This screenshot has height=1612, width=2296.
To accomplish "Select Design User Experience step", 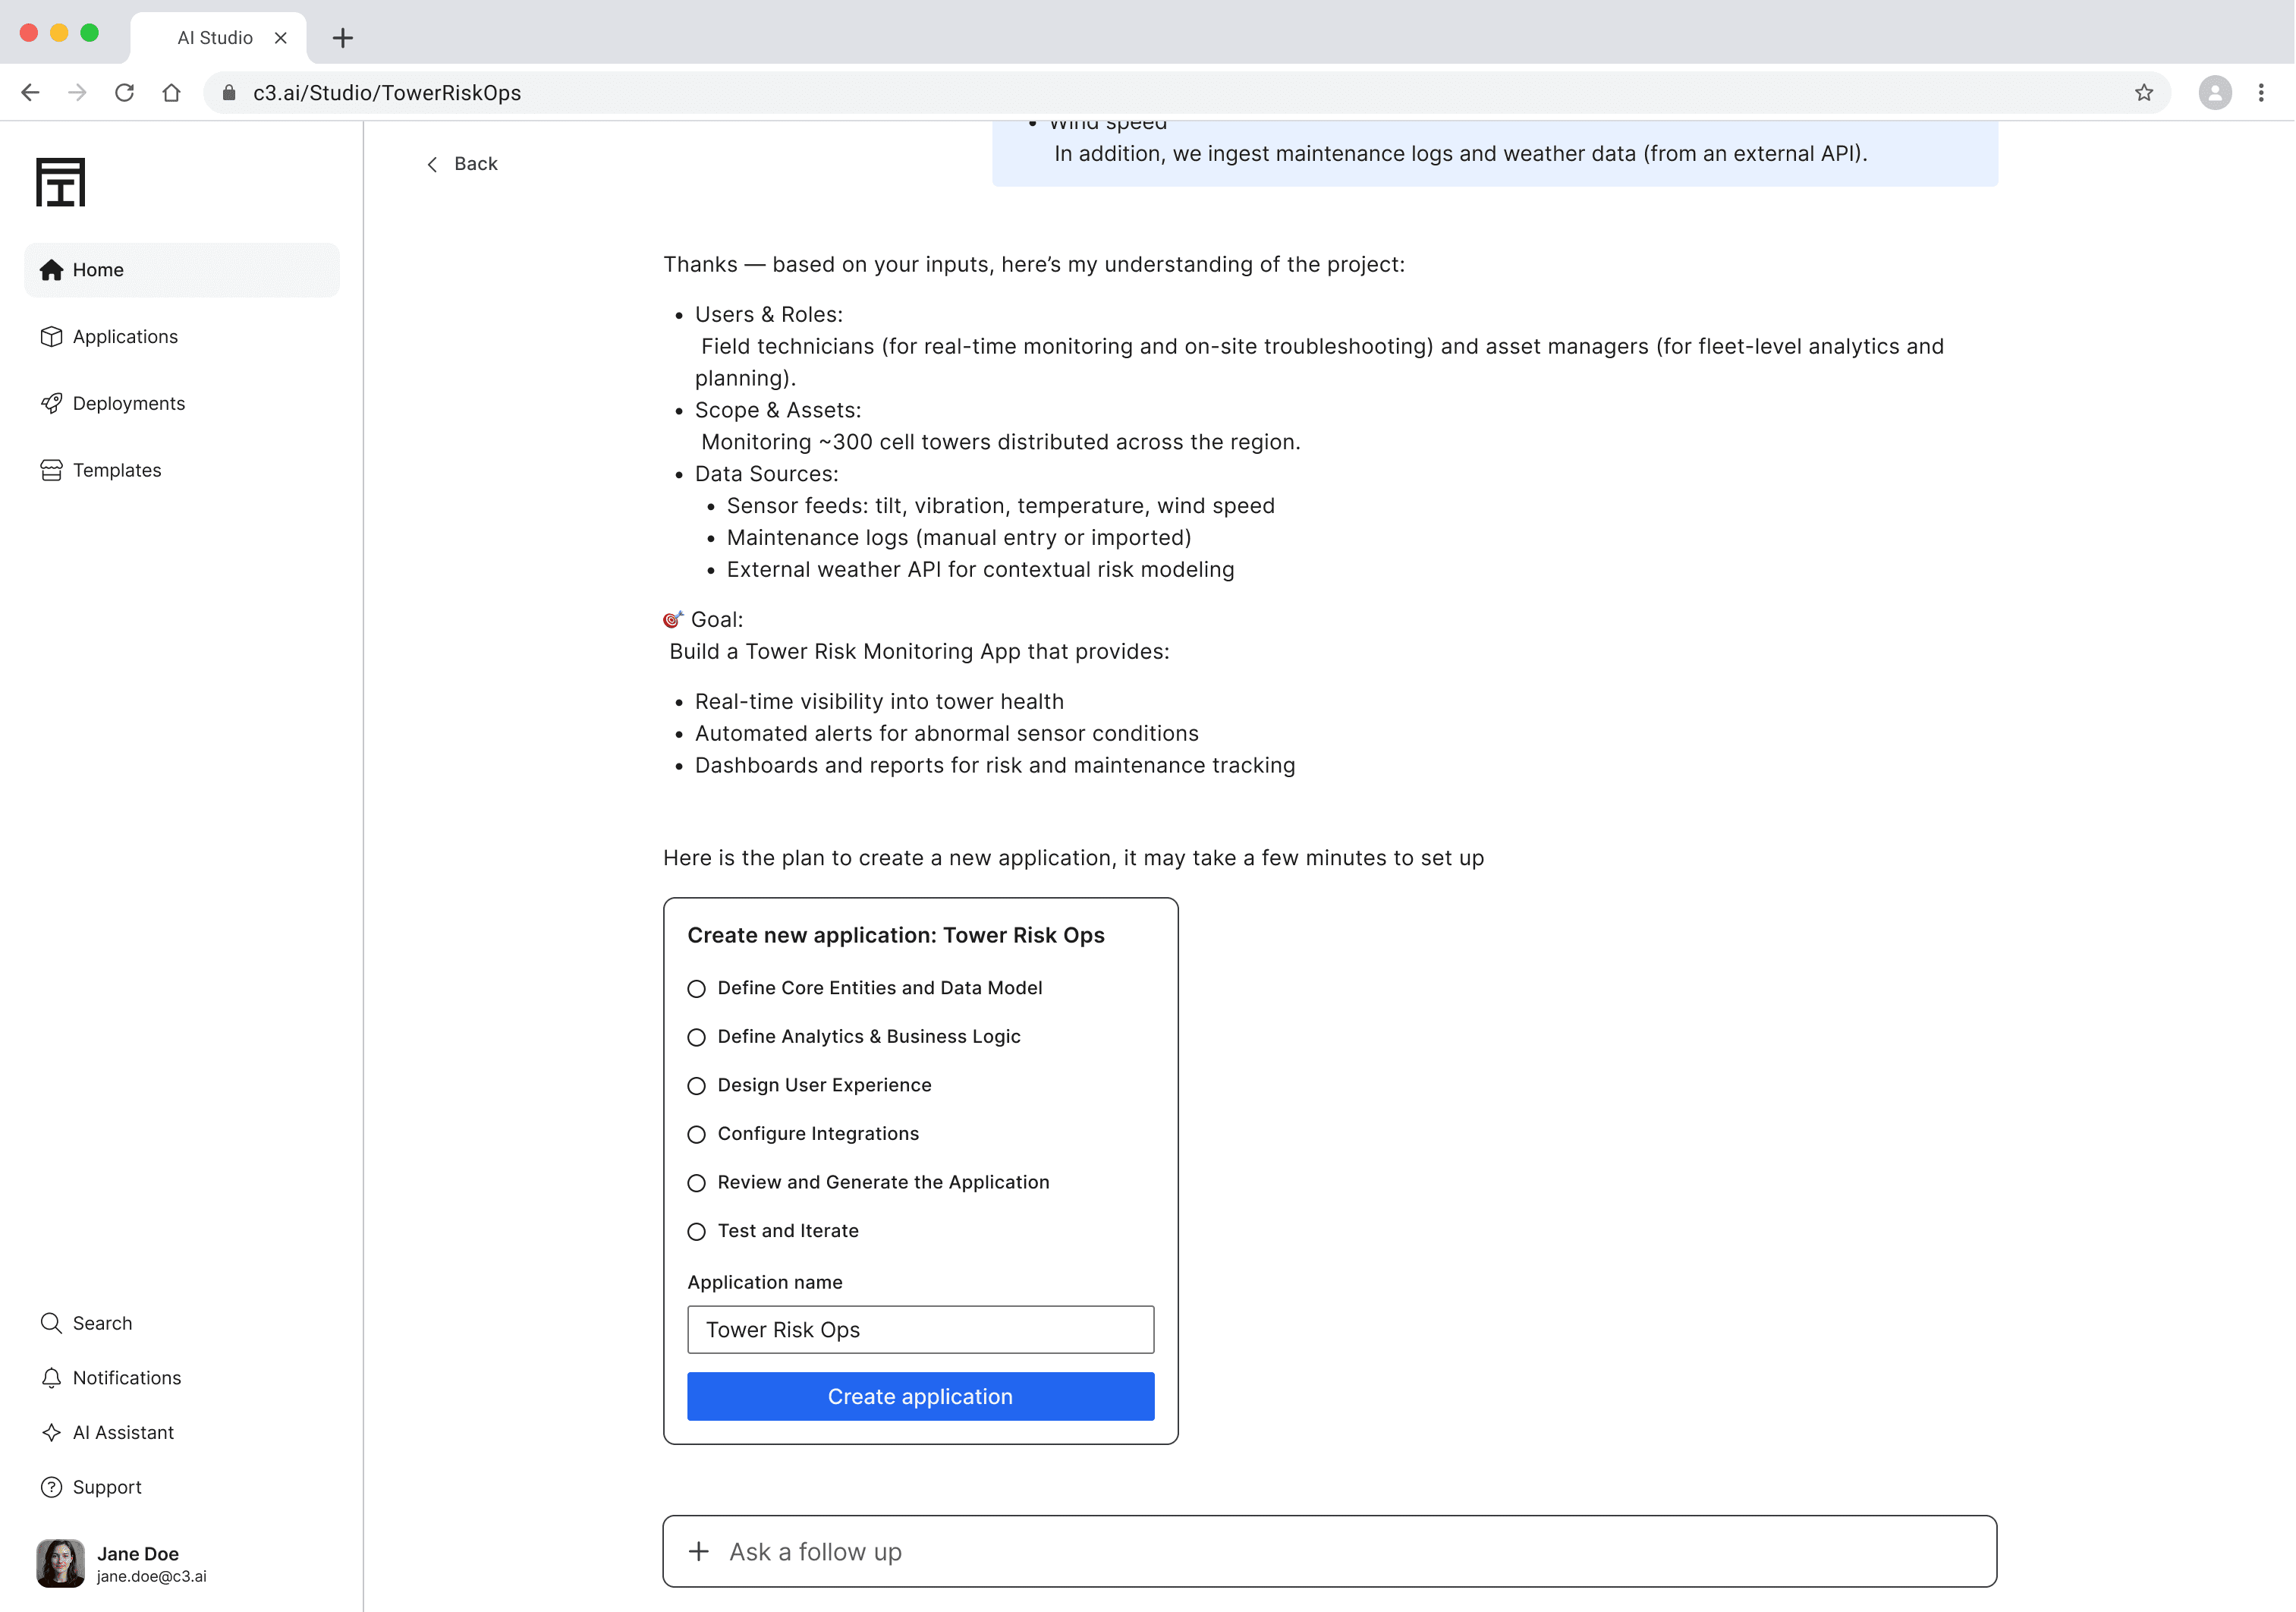I will [x=697, y=1086].
